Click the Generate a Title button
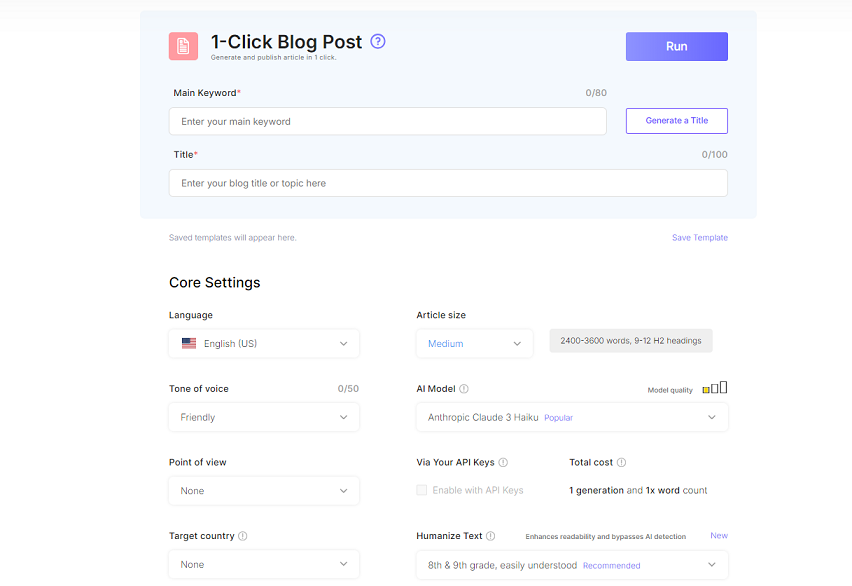 tap(676, 121)
